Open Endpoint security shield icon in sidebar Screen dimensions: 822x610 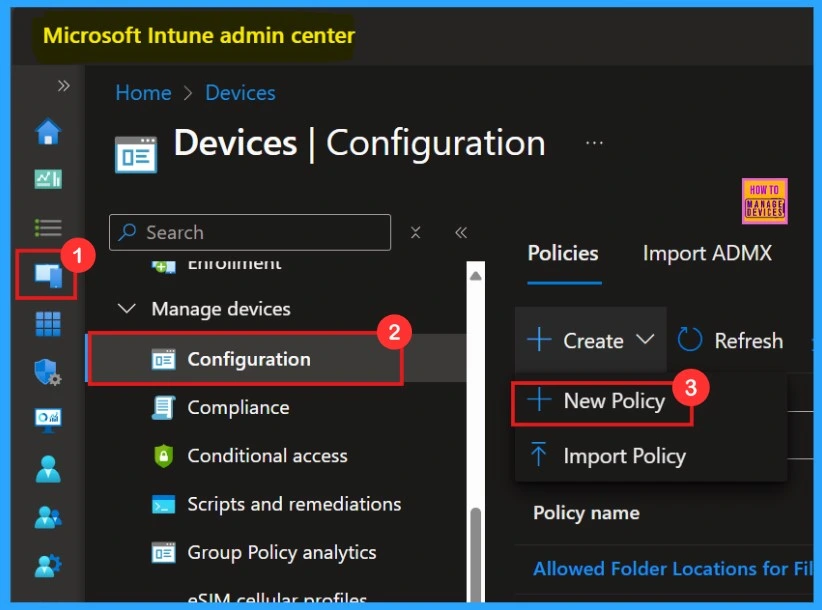coord(48,372)
